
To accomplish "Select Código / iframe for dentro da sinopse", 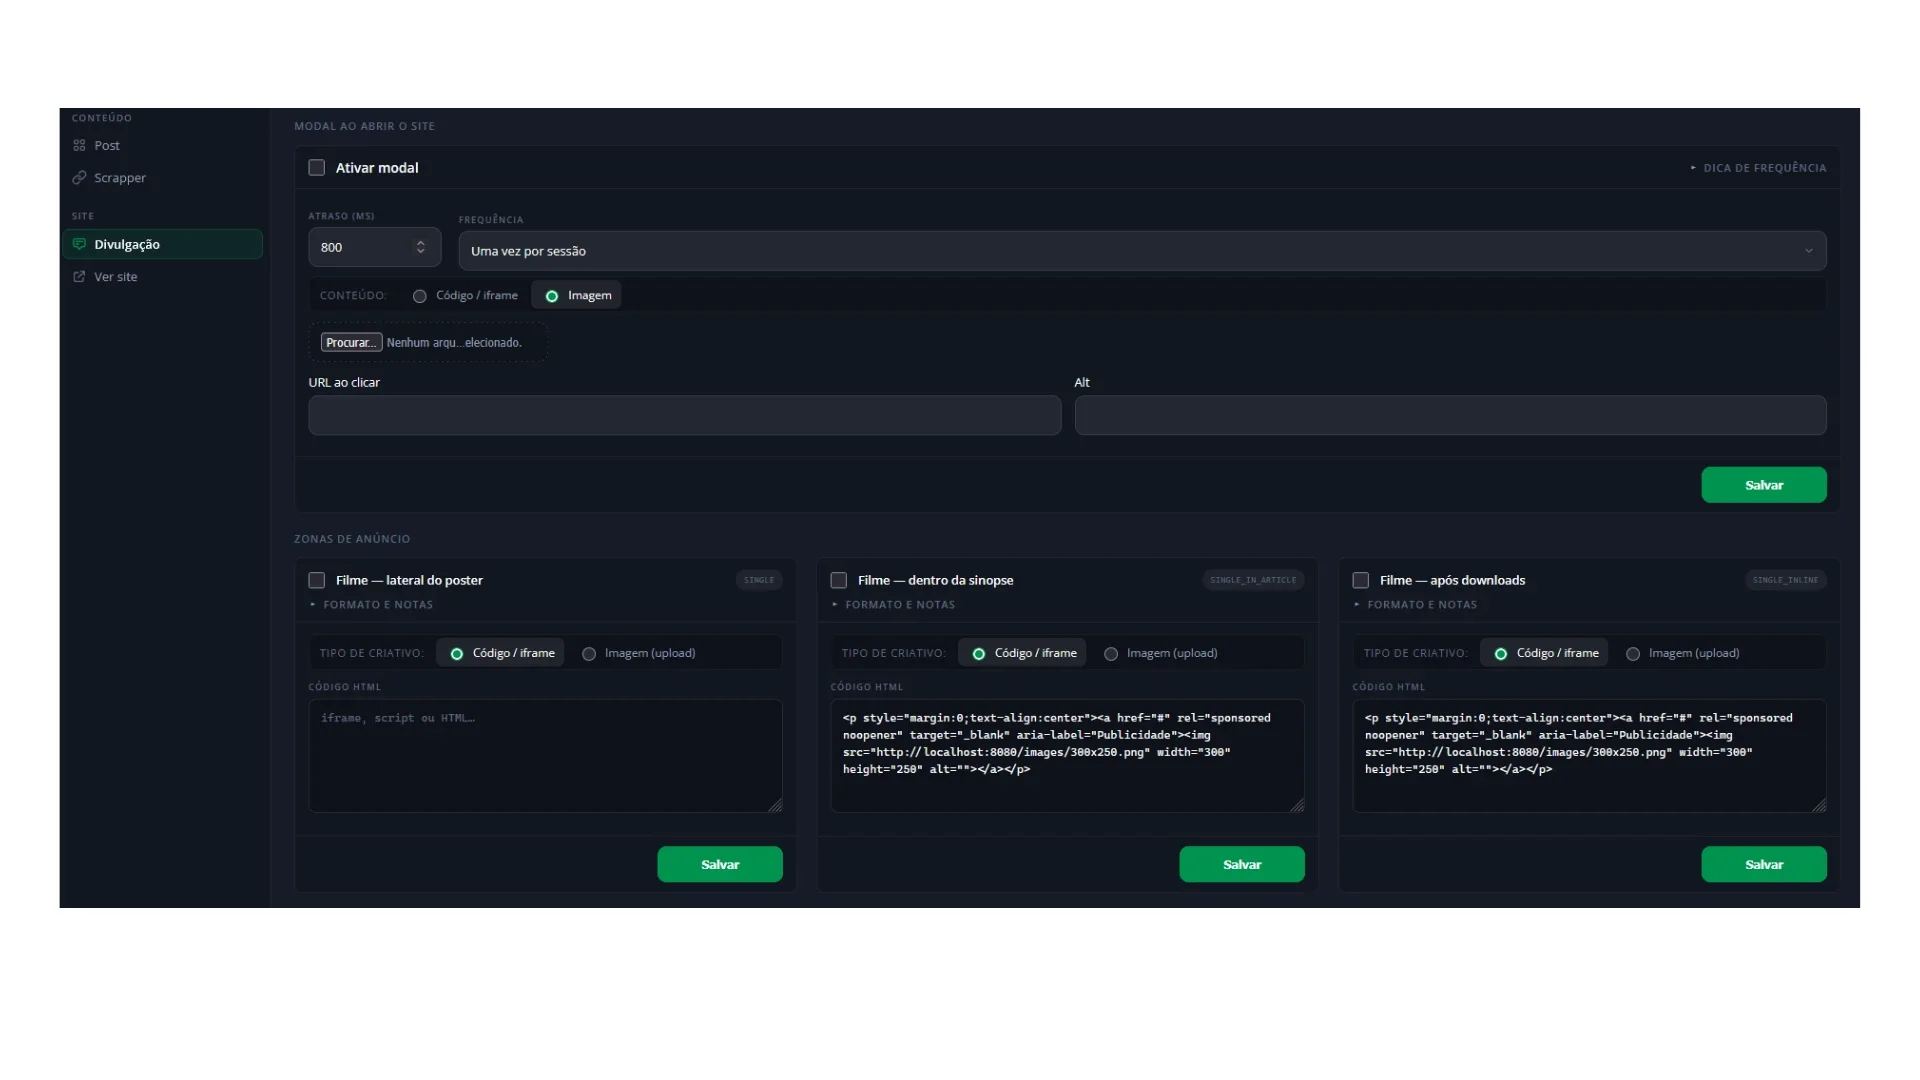I will 1023,653.
